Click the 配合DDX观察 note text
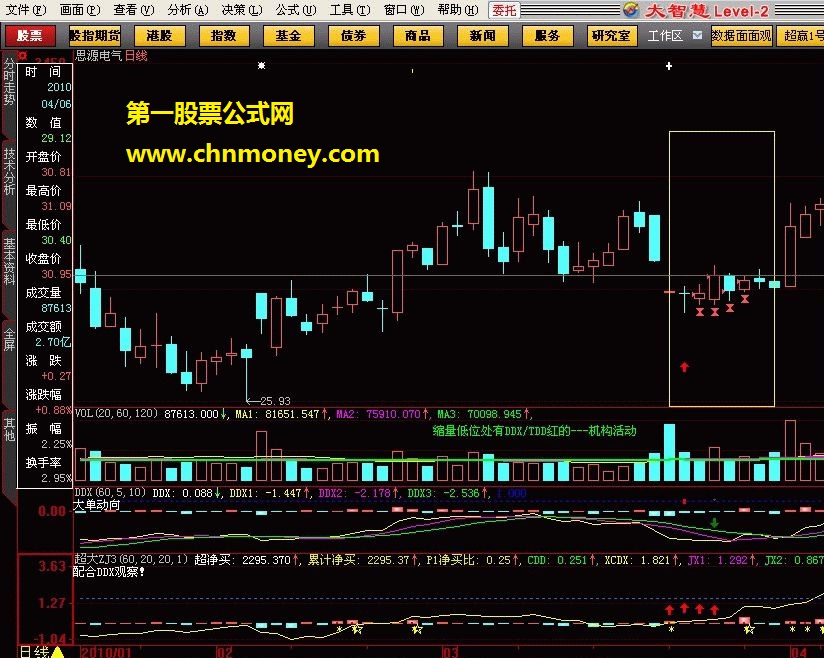824x658 pixels. 109,572
